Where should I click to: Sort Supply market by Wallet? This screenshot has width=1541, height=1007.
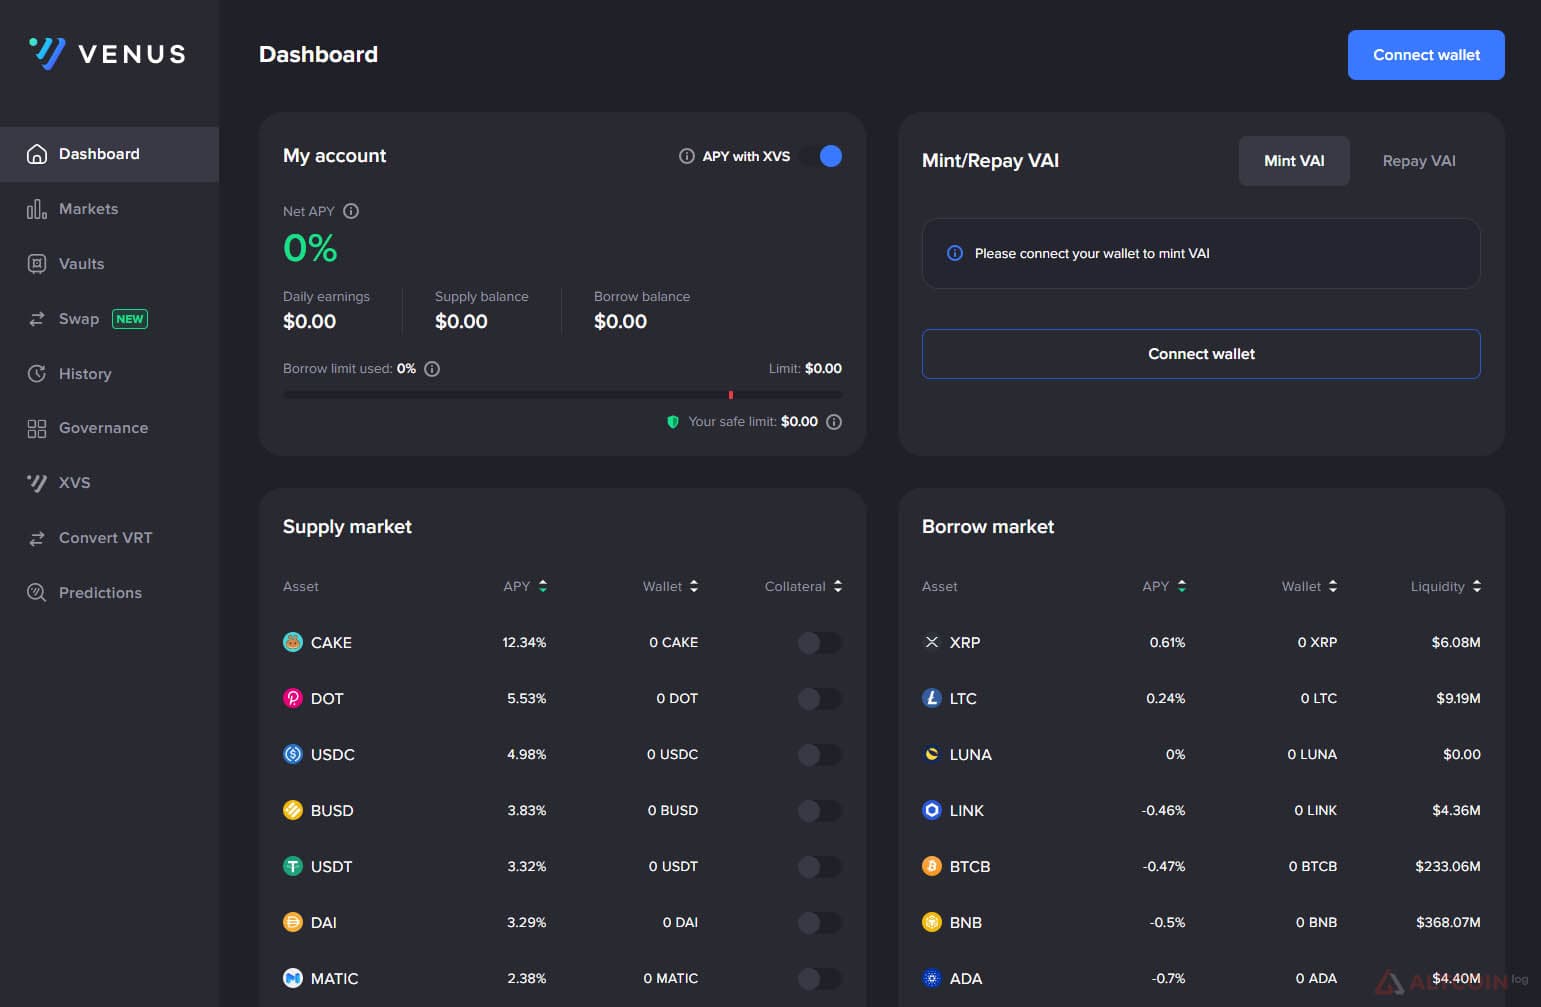coord(670,586)
